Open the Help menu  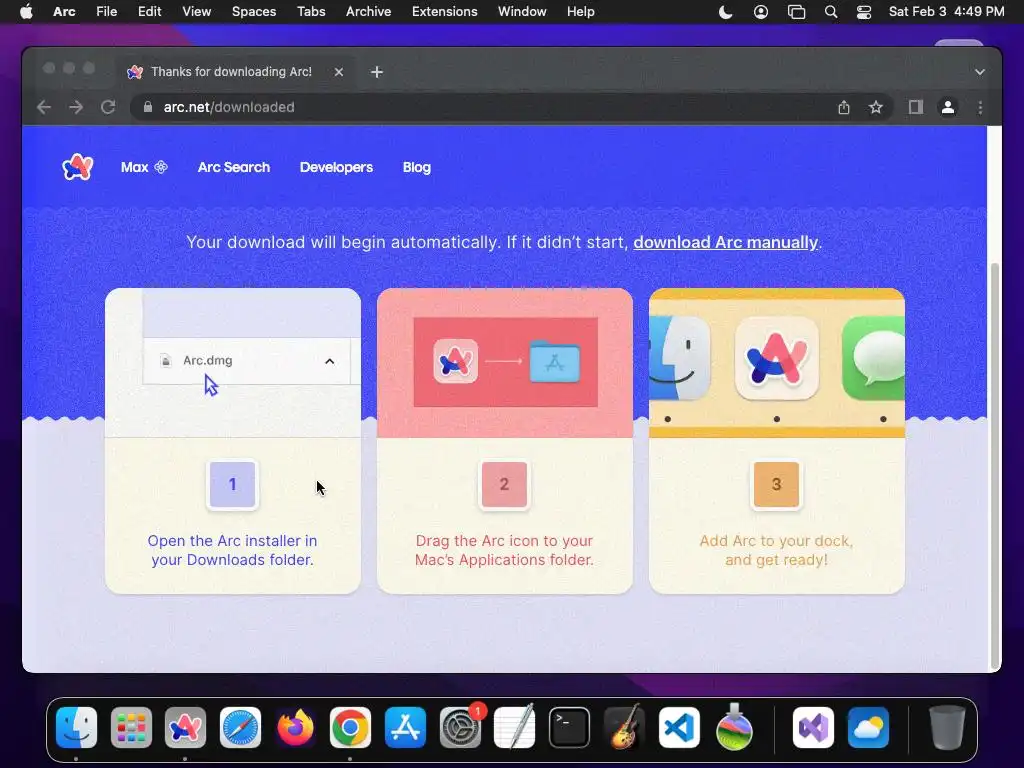coord(581,12)
